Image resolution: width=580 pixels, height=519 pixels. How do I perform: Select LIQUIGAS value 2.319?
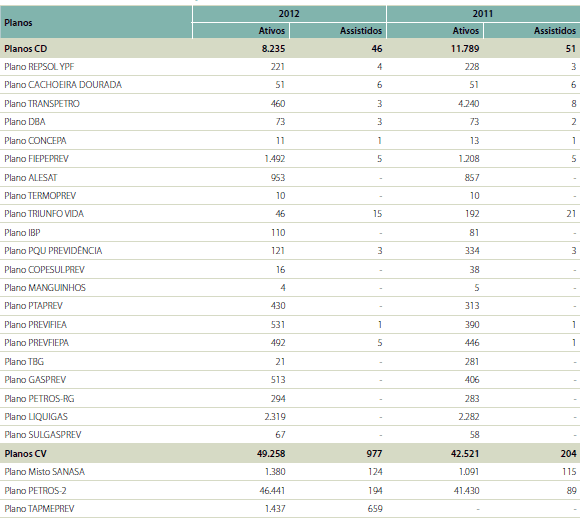point(275,417)
